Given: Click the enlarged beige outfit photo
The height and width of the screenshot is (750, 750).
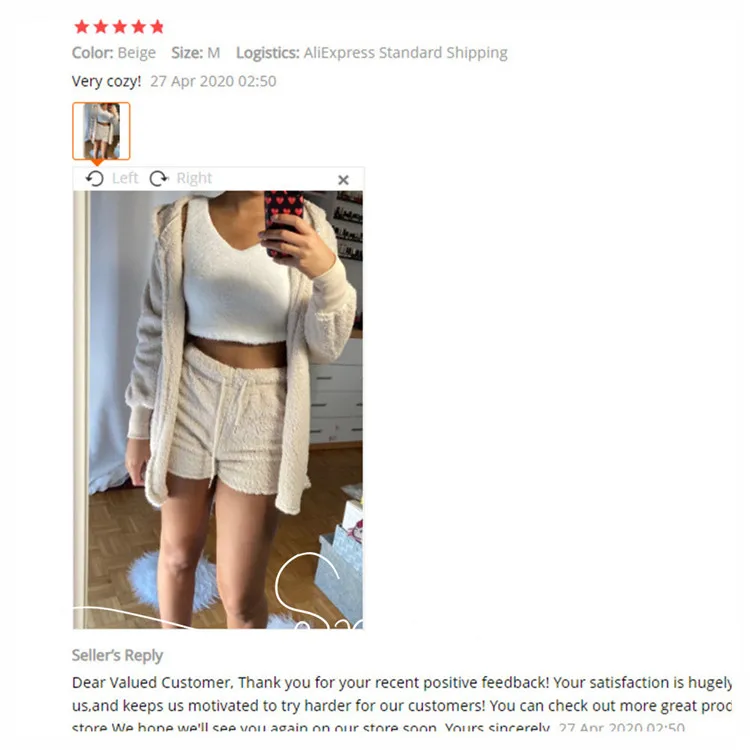Looking at the screenshot, I should 218,409.
